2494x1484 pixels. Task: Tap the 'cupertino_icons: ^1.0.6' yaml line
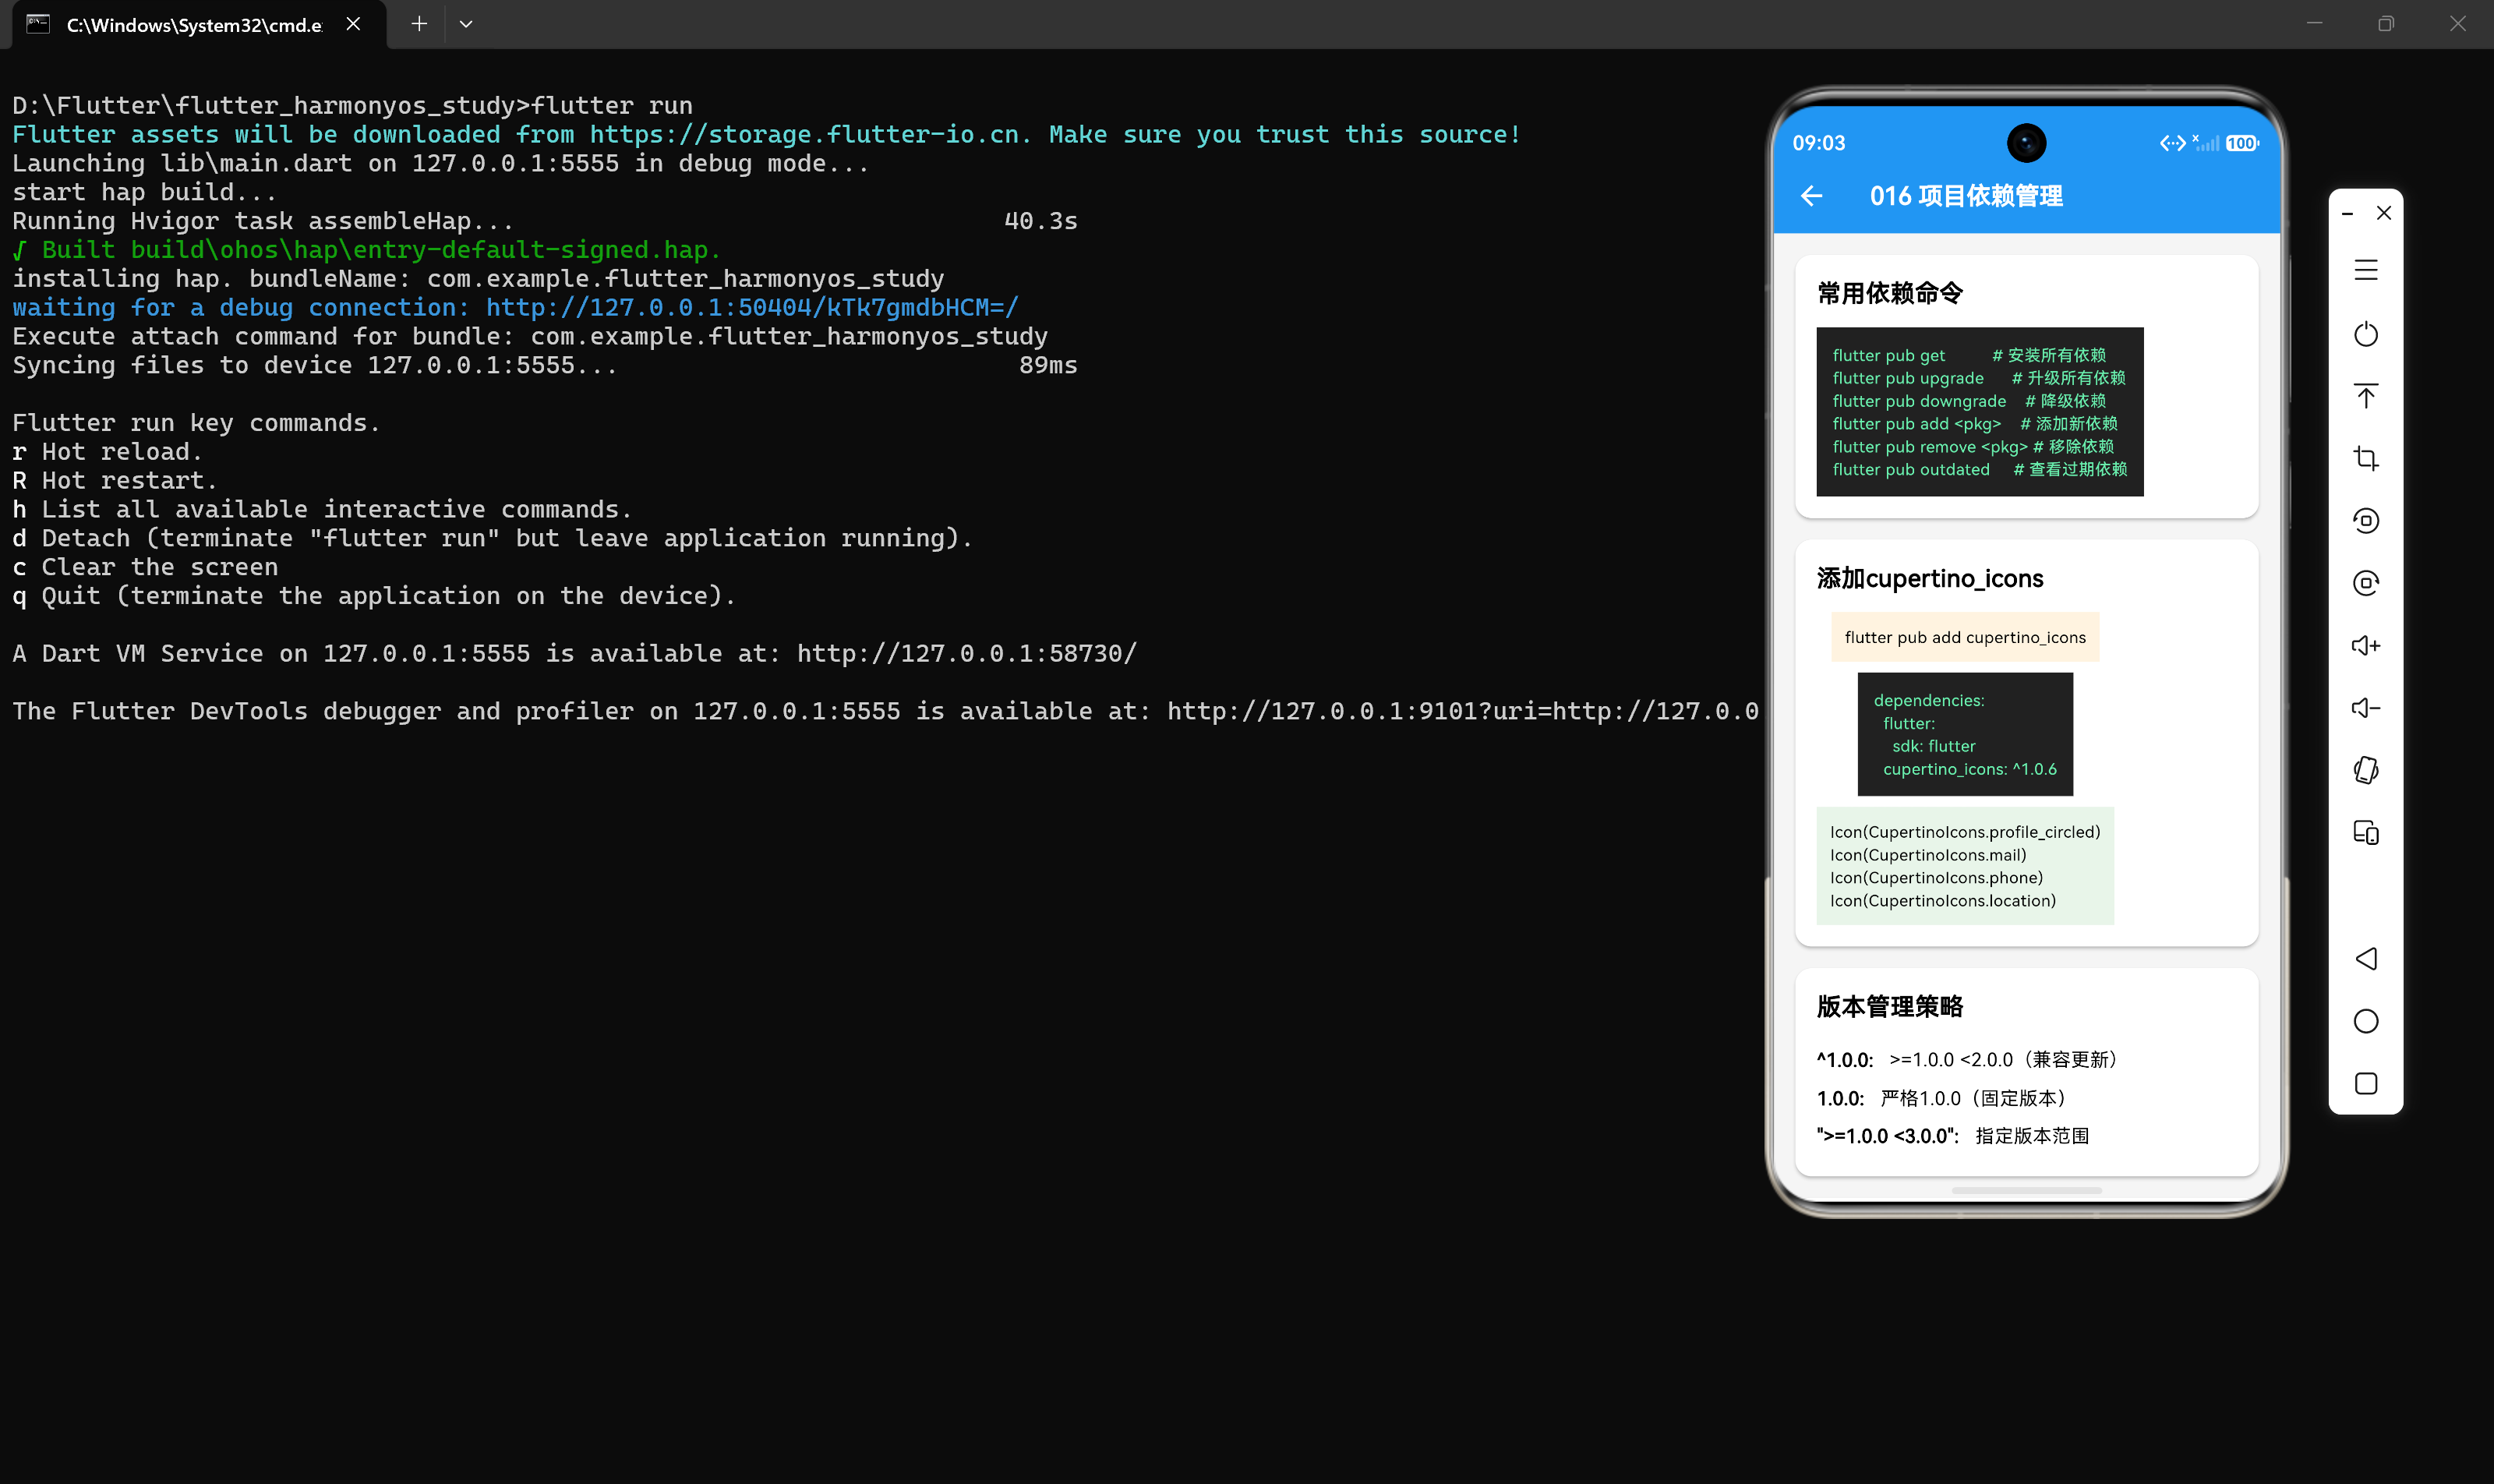tap(1970, 769)
